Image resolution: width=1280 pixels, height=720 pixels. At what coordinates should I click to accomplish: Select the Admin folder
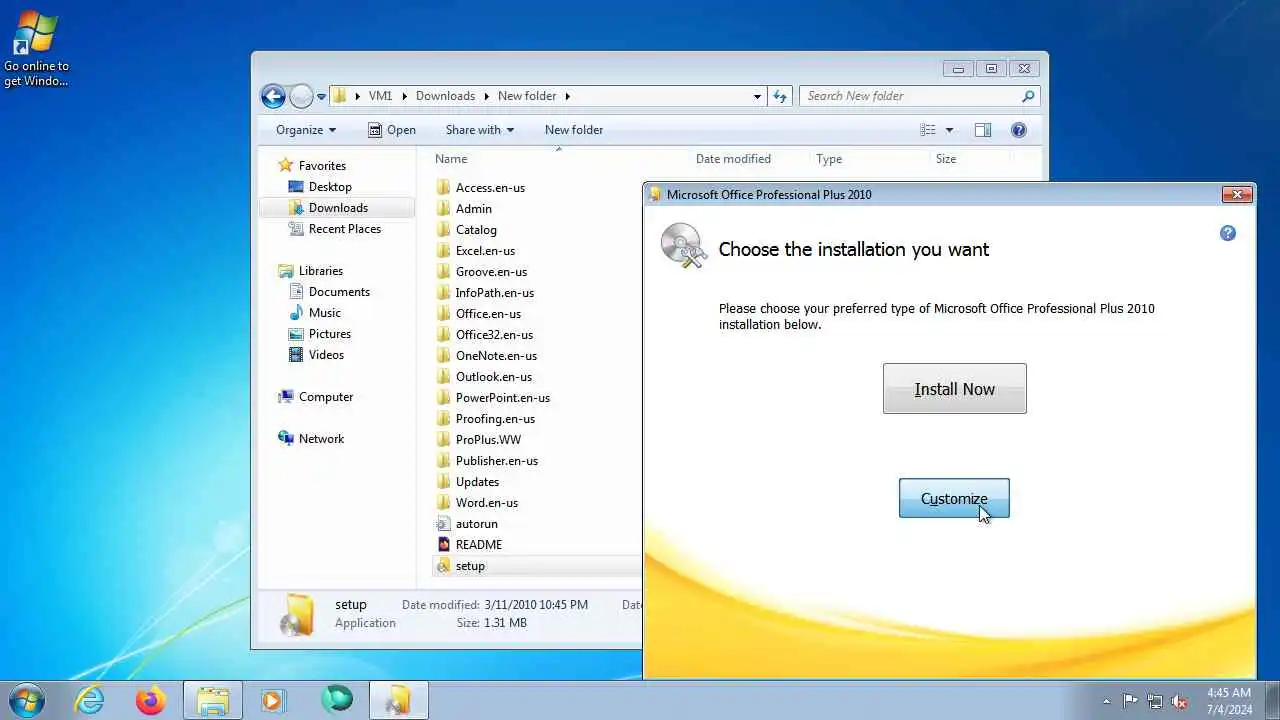[x=473, y=209]
